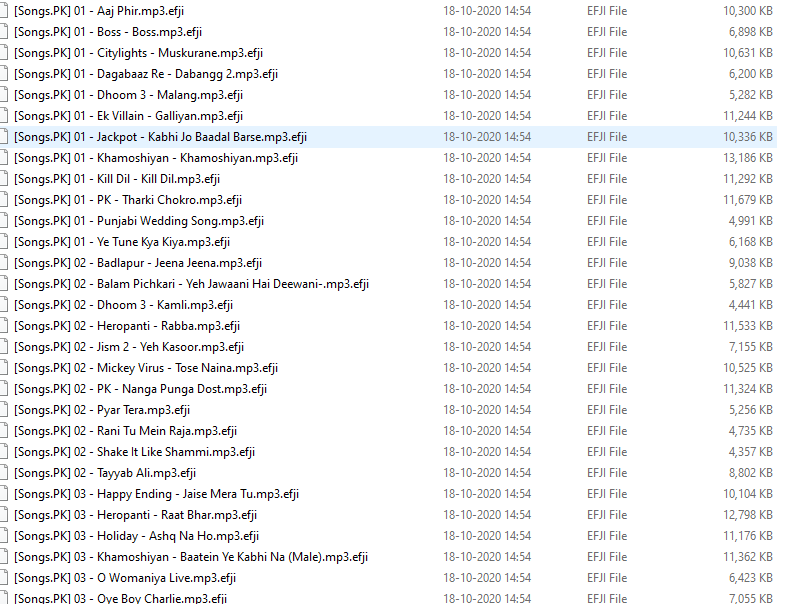Select file '02 - Heropanti - Rabba.mp3.efji'
812x616 pixels.
click(127, 326)
